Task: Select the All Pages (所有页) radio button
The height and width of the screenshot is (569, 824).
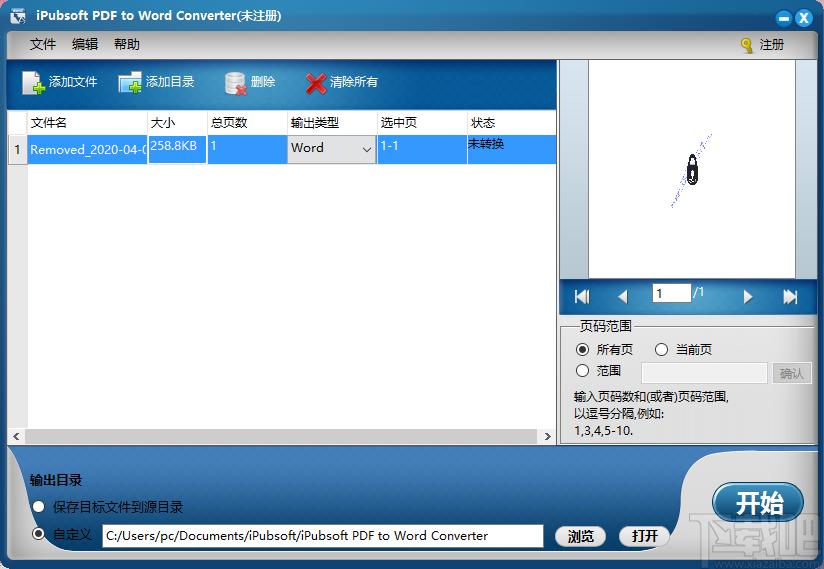Action: pyautogui.click(x=582, y=349)
